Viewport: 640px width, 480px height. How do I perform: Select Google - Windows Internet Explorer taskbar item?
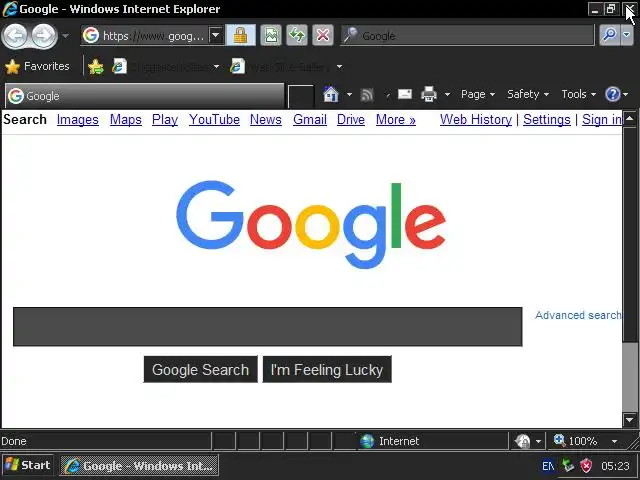[140, 465]
